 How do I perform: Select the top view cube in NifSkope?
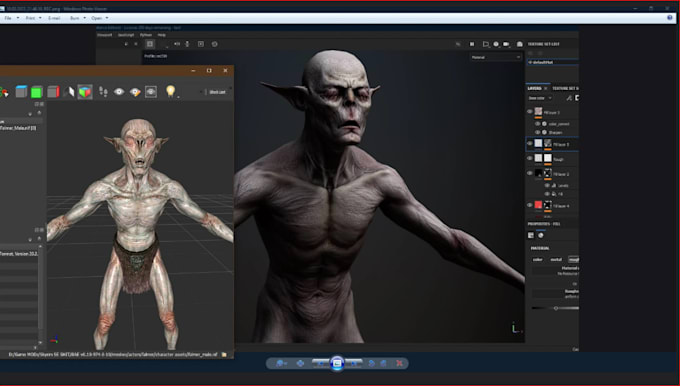click(21, 92)
